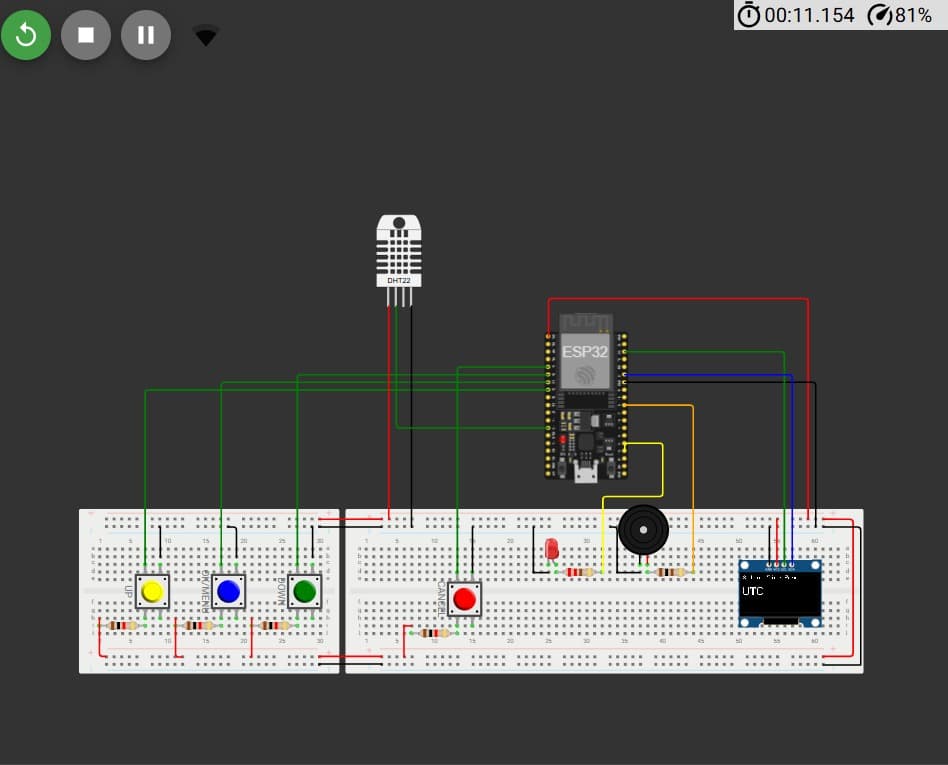
Task: Select the buzzer's series resistor
Action: (670, 572)
